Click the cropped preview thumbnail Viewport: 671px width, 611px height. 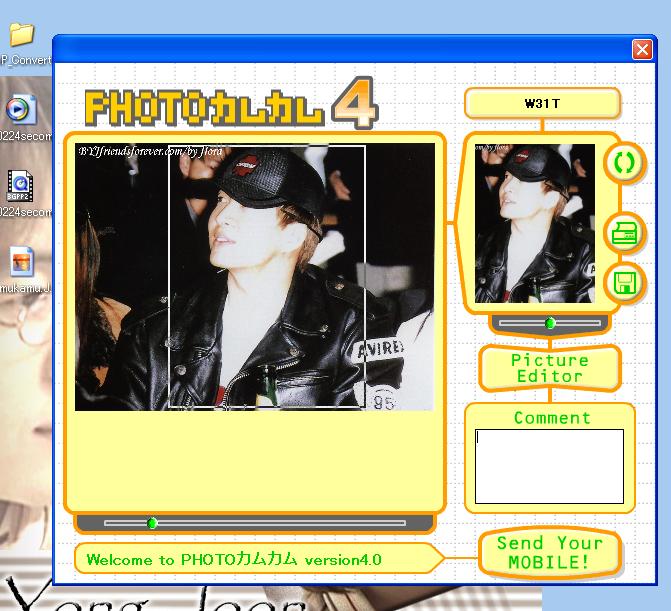534,223
